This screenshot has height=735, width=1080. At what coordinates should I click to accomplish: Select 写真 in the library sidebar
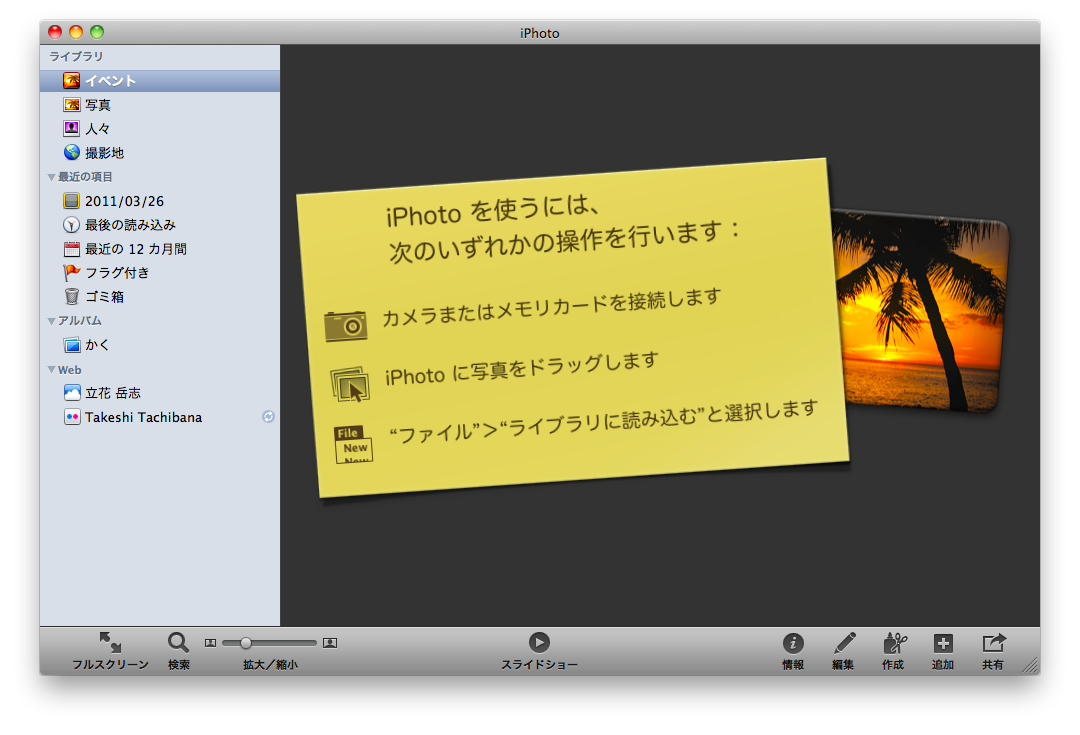pos(97,105)
